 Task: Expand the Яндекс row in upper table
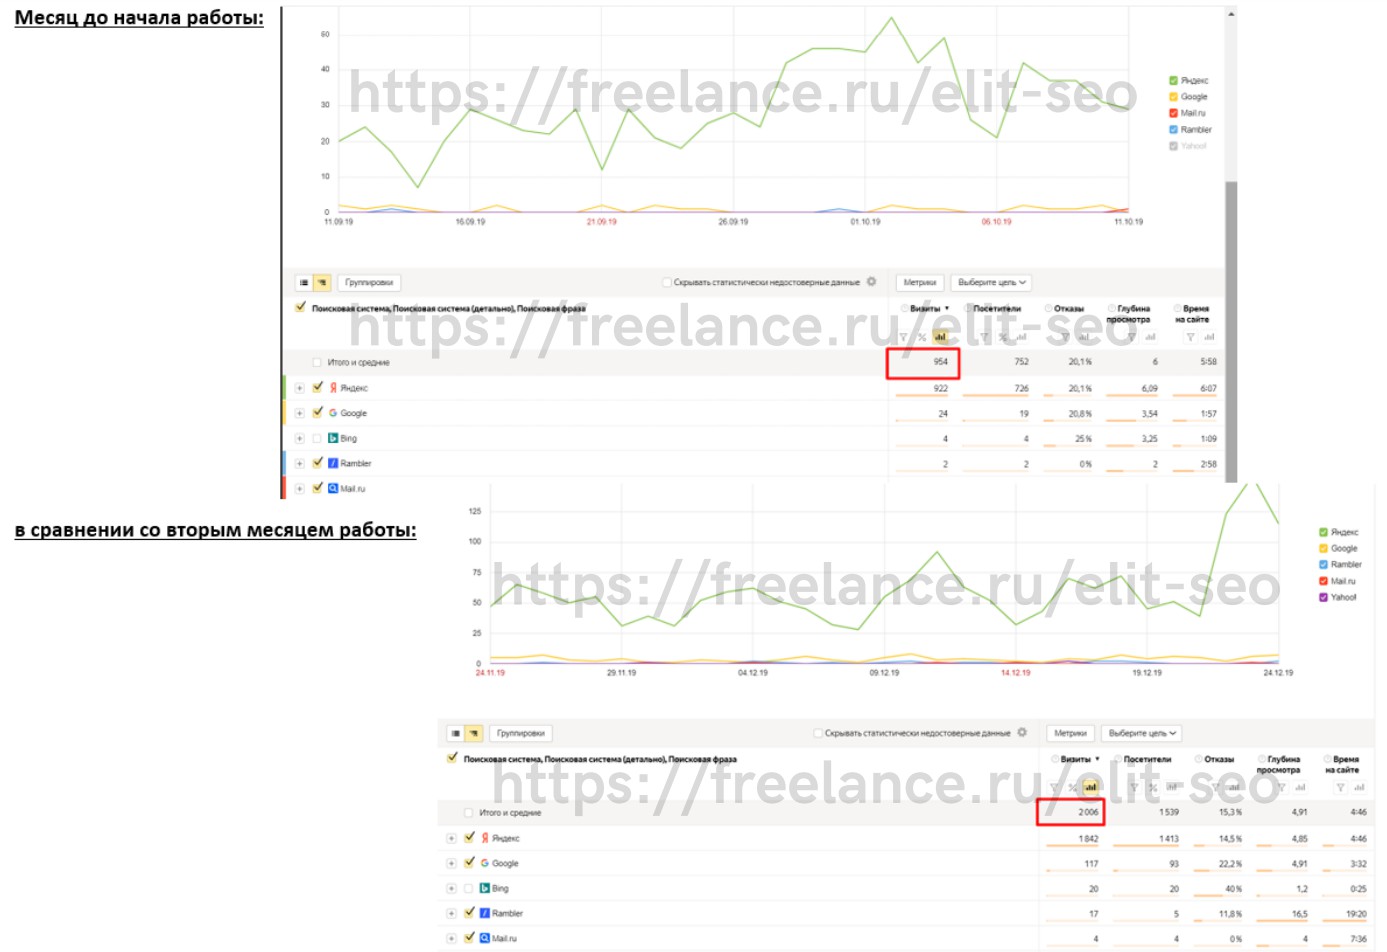pos(299,388)
